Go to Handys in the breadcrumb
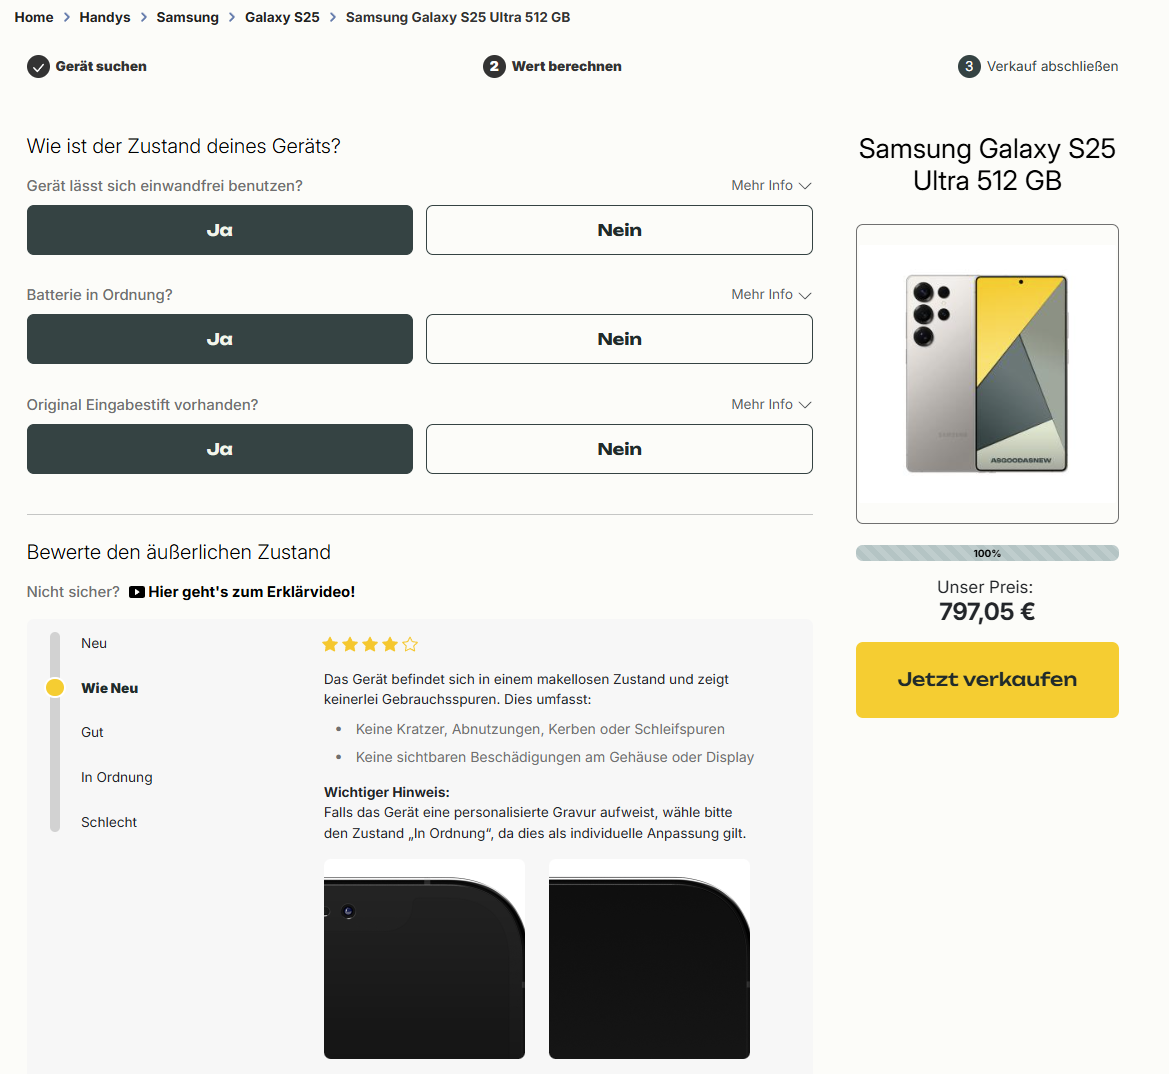Viewport: 1169px width, 1074px height. [x=105, y=17]
